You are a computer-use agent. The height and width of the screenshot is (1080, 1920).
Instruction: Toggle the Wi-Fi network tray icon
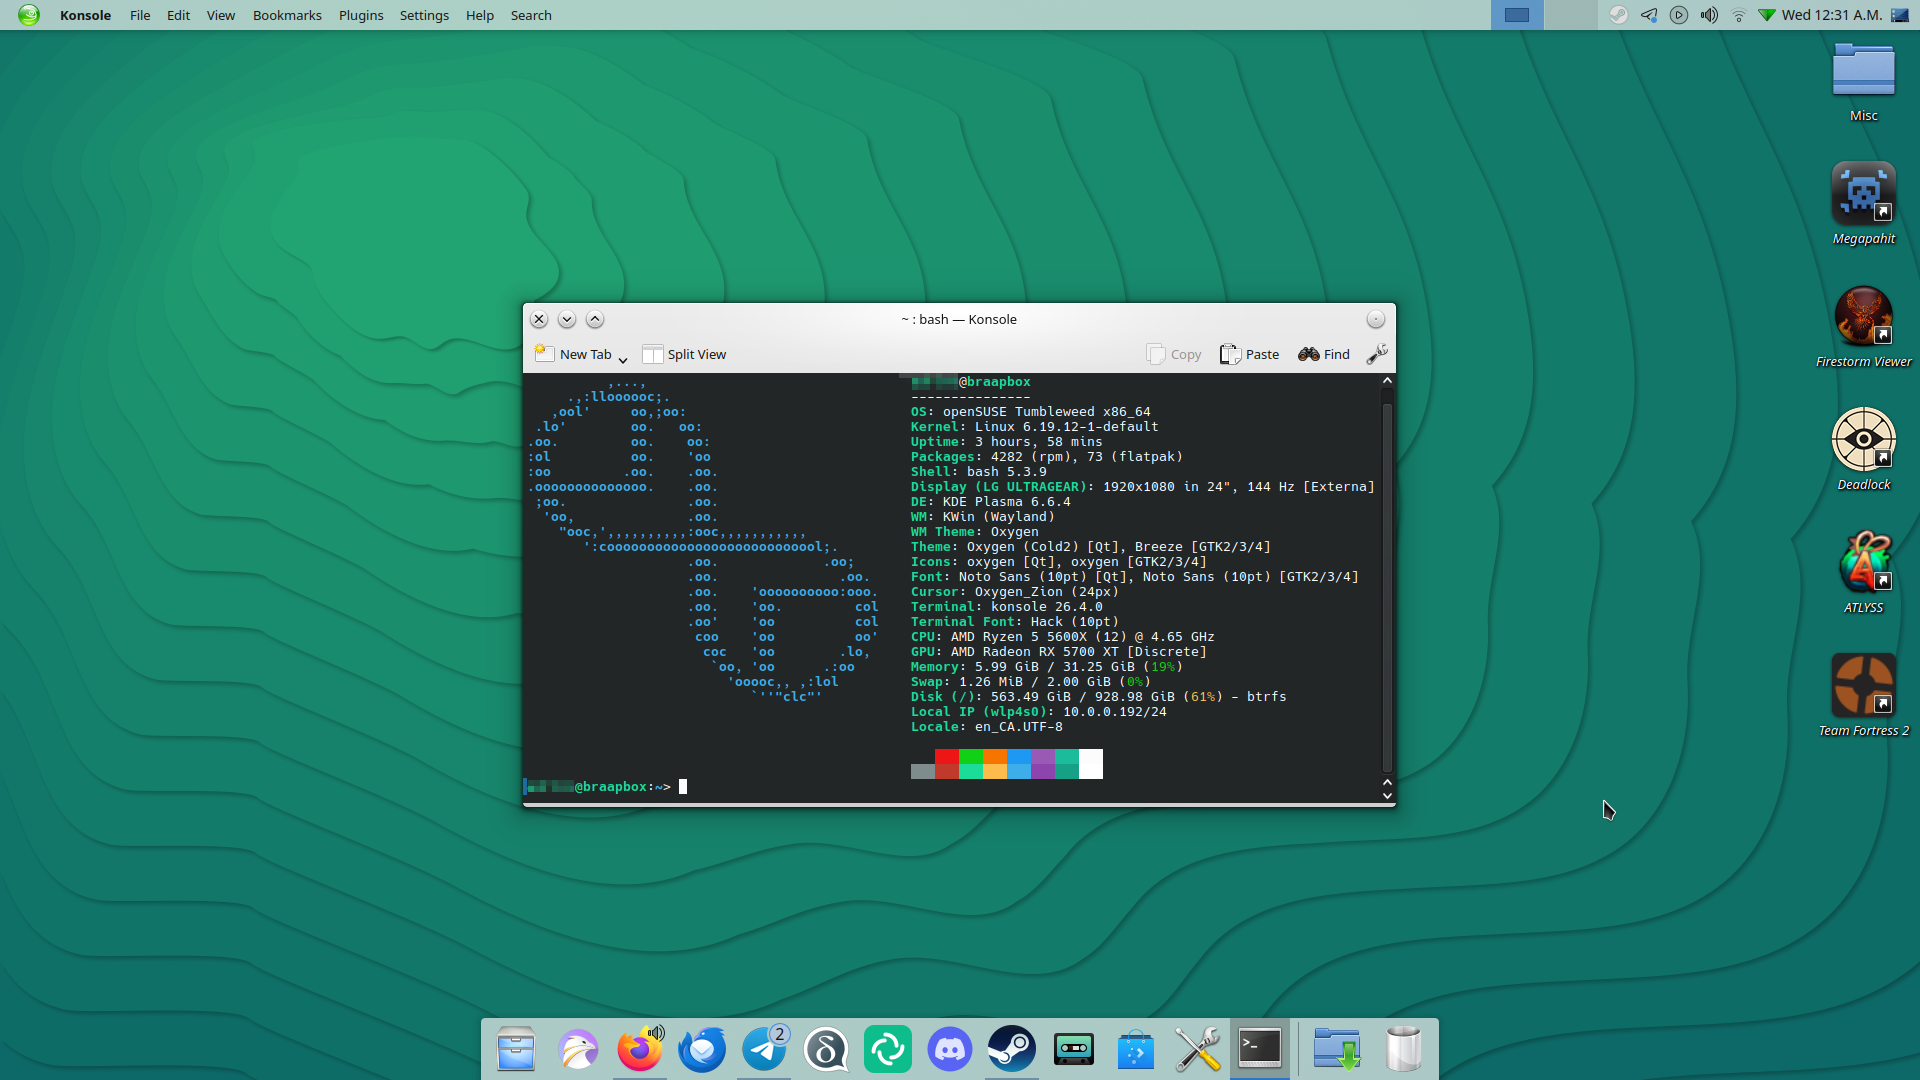coord(1738,15)
